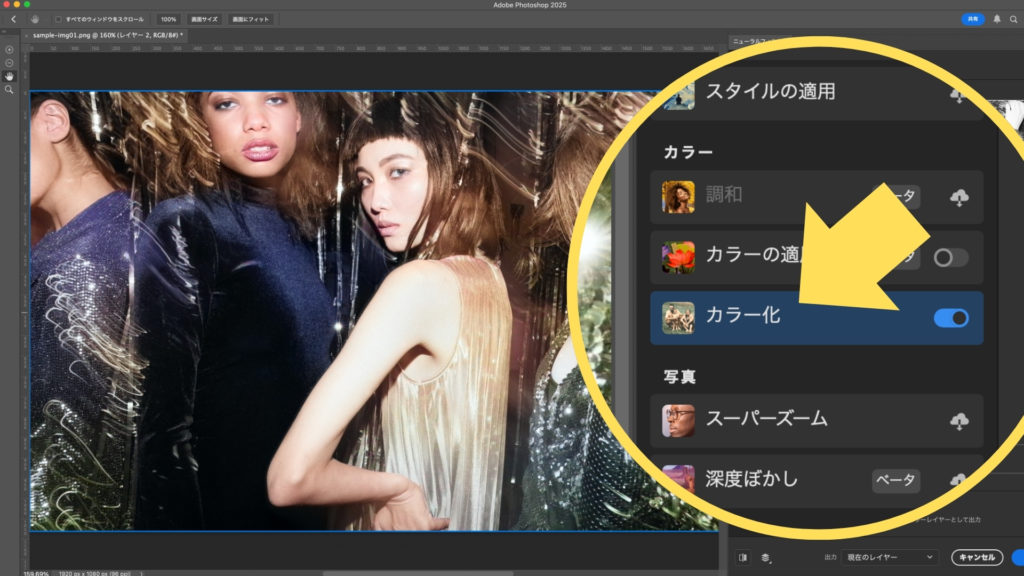This screenshot has height=576, width=1024.
Task: Enable the カラーの適用 toggle switch
Action: click(950, 257)
